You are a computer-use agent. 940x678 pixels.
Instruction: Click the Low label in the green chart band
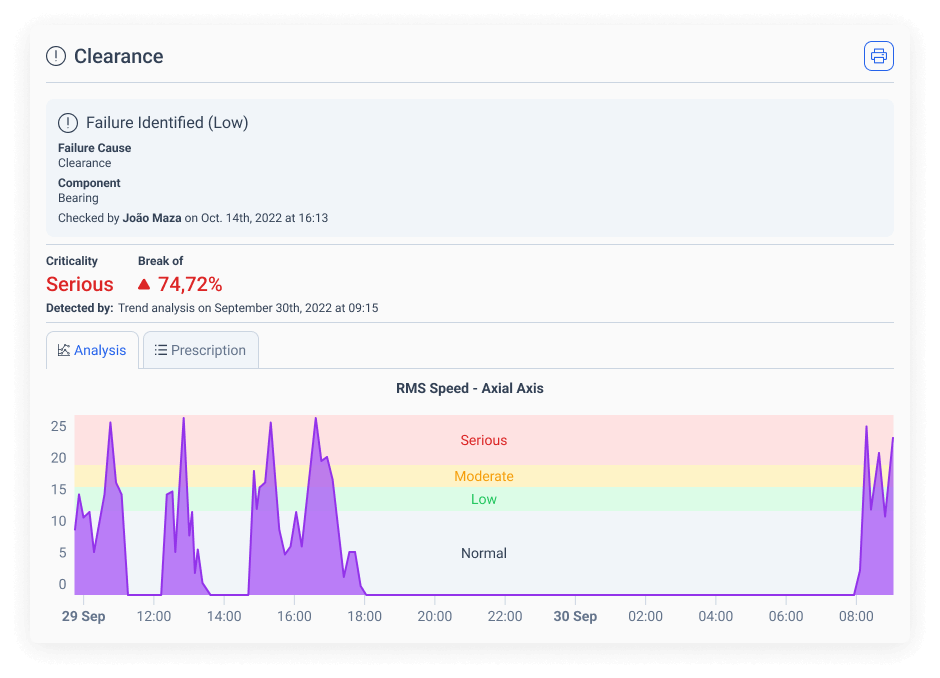[484, 499]
